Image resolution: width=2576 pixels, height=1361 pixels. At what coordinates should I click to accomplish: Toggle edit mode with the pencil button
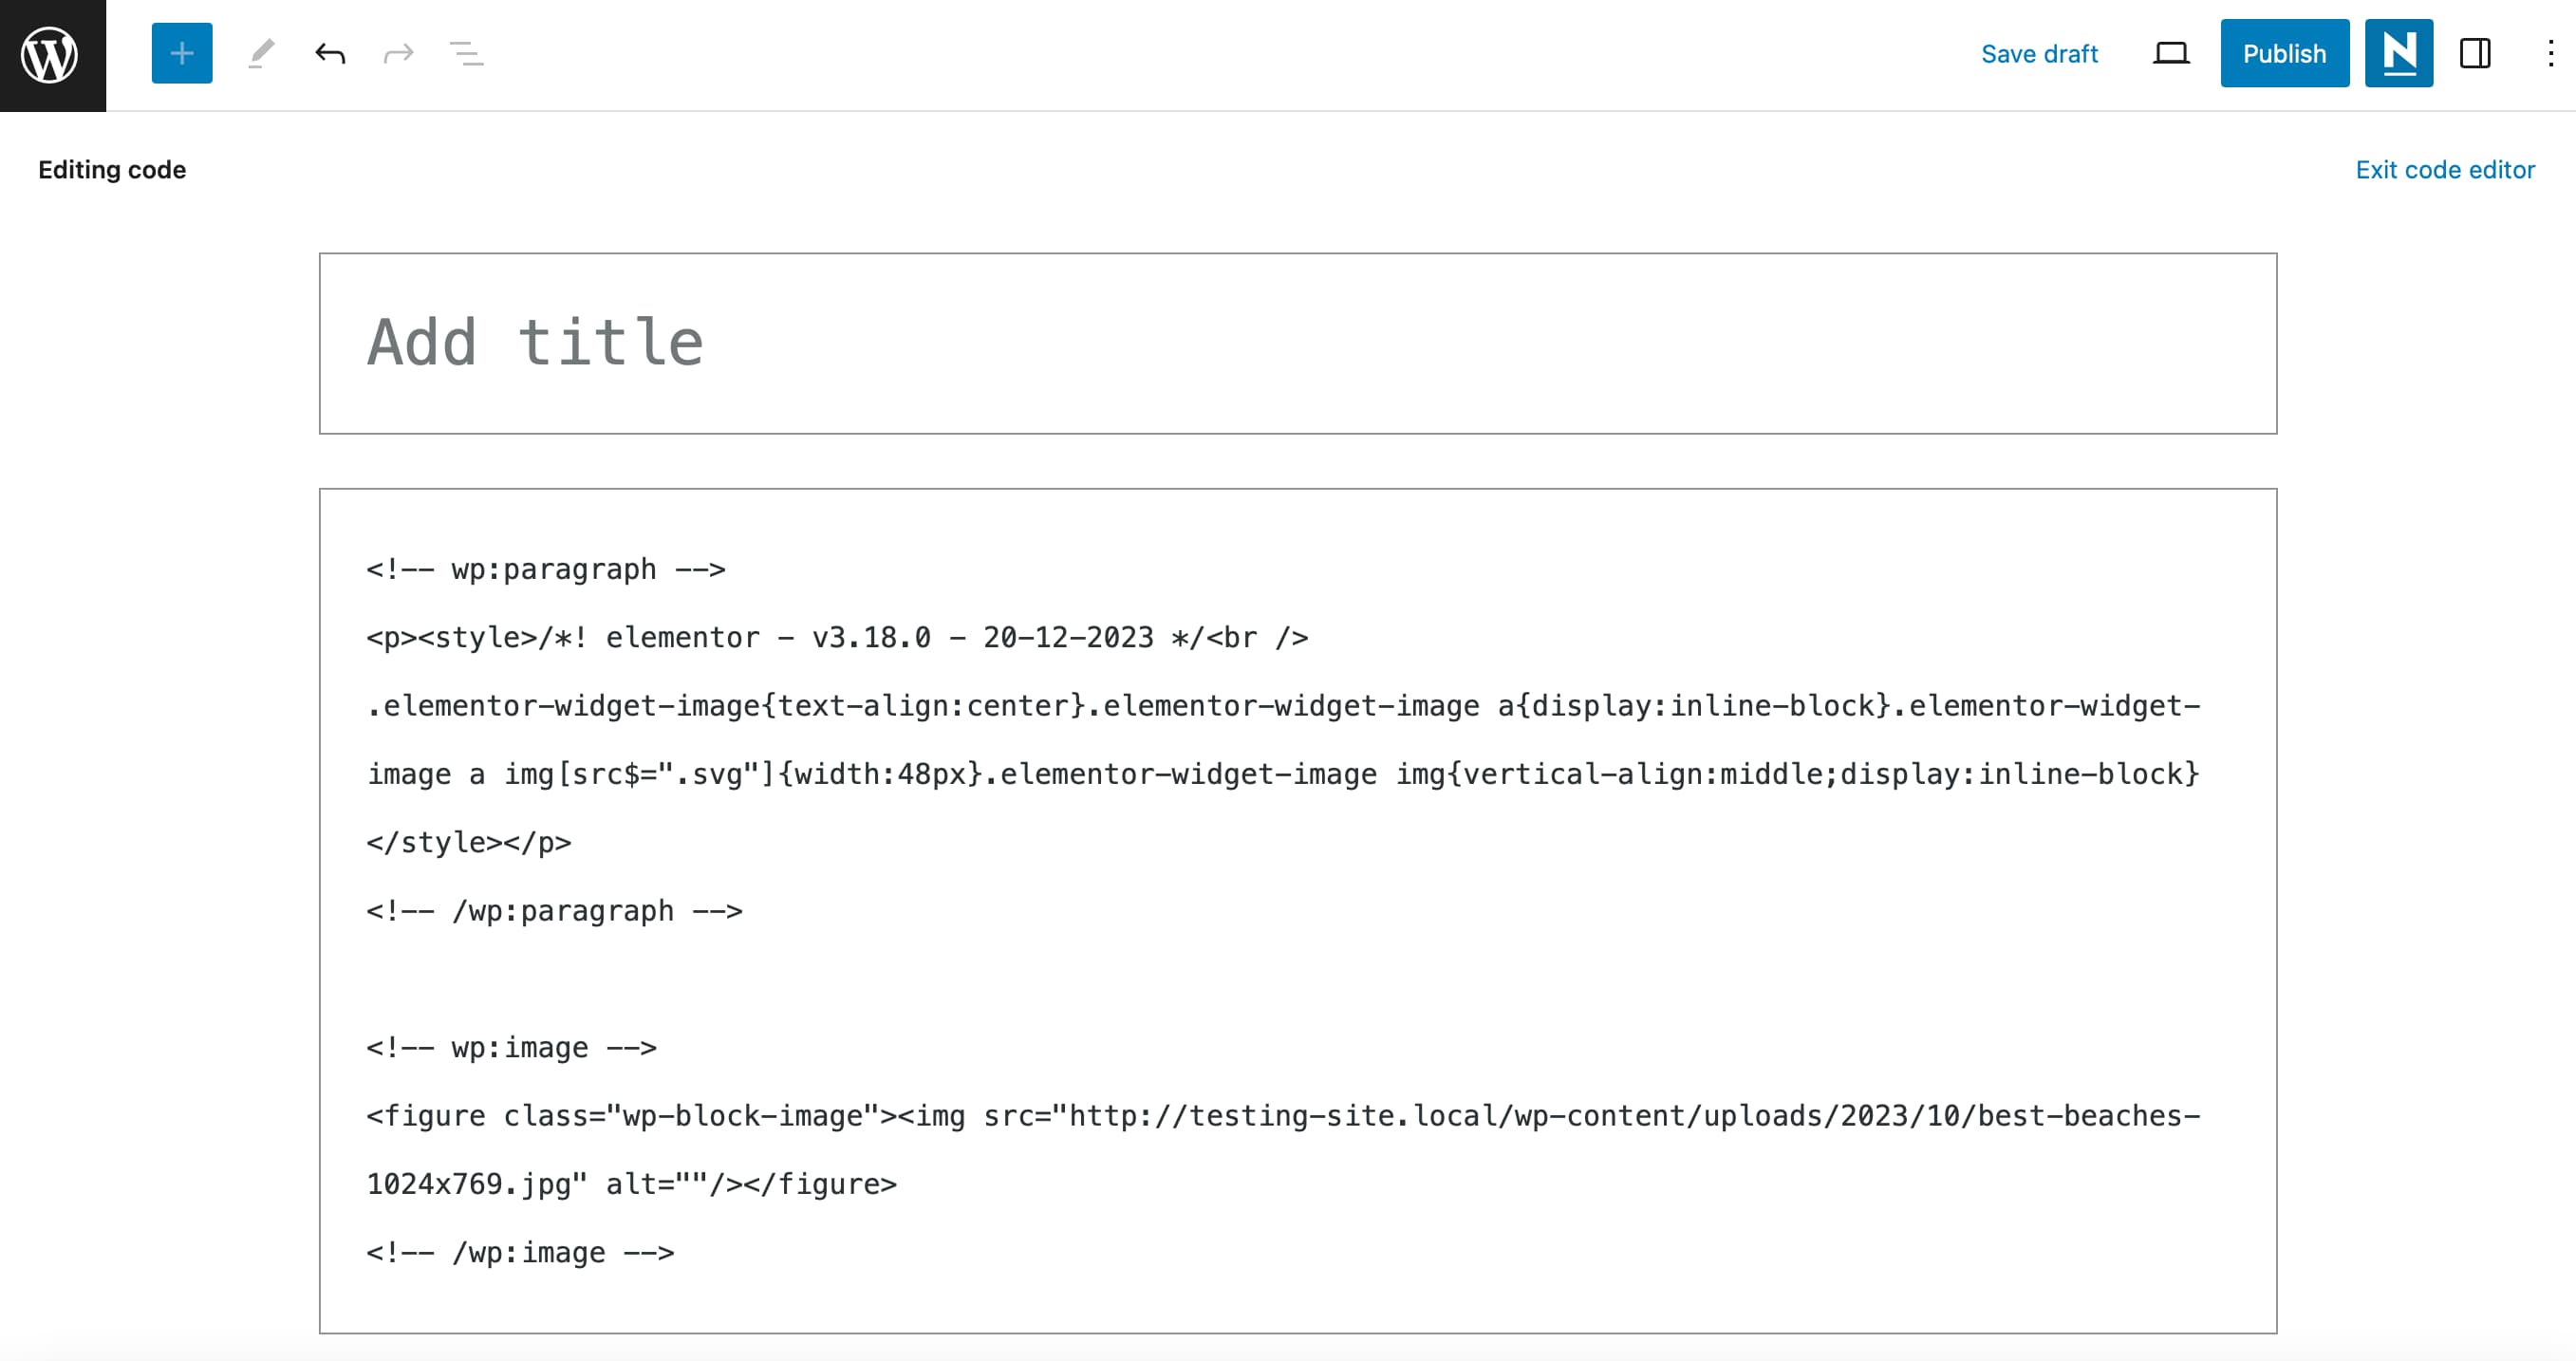coord(261,53)
